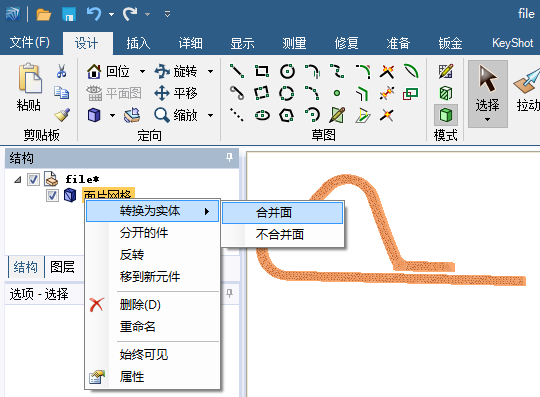Toggle visibility checkbox for file*
The width and height of the screenshot is (540, 397).
(x=33, y=179)
